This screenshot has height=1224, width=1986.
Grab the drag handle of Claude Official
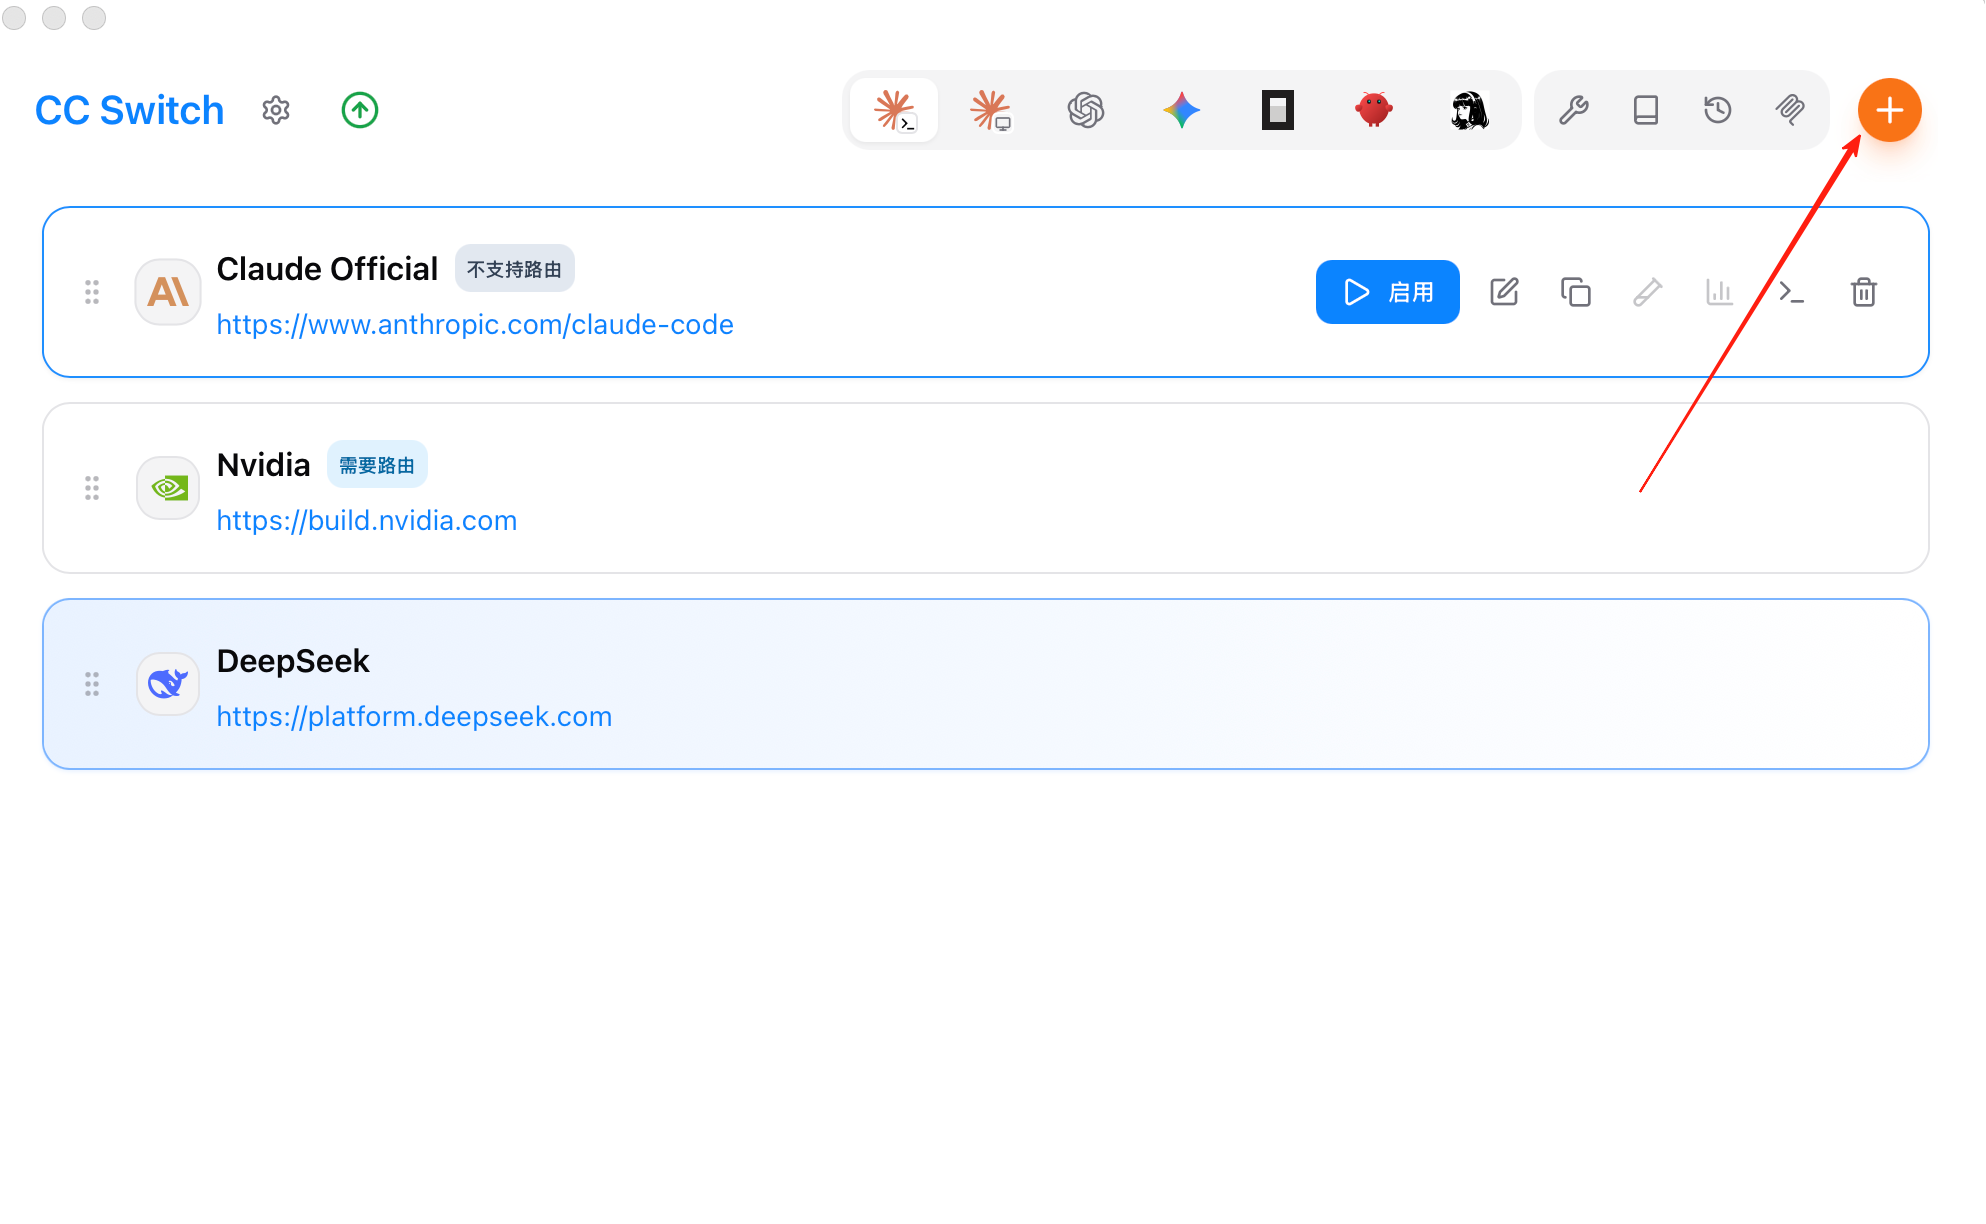click(92, 292)
